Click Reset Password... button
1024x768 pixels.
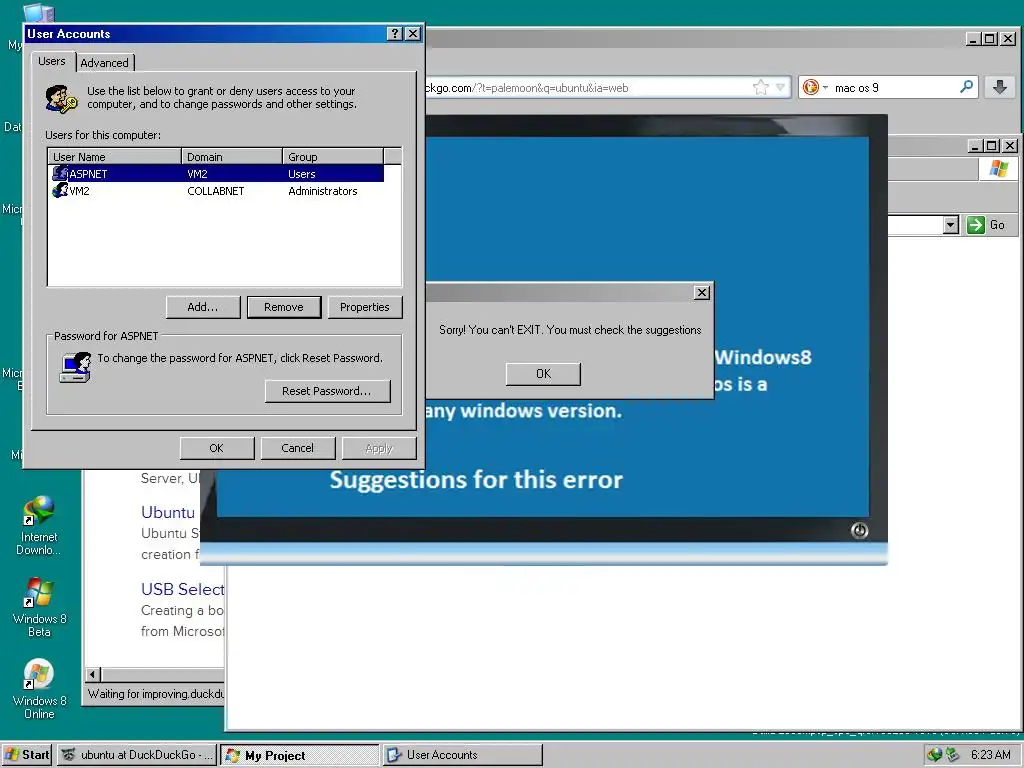click(x=327, y=391)
